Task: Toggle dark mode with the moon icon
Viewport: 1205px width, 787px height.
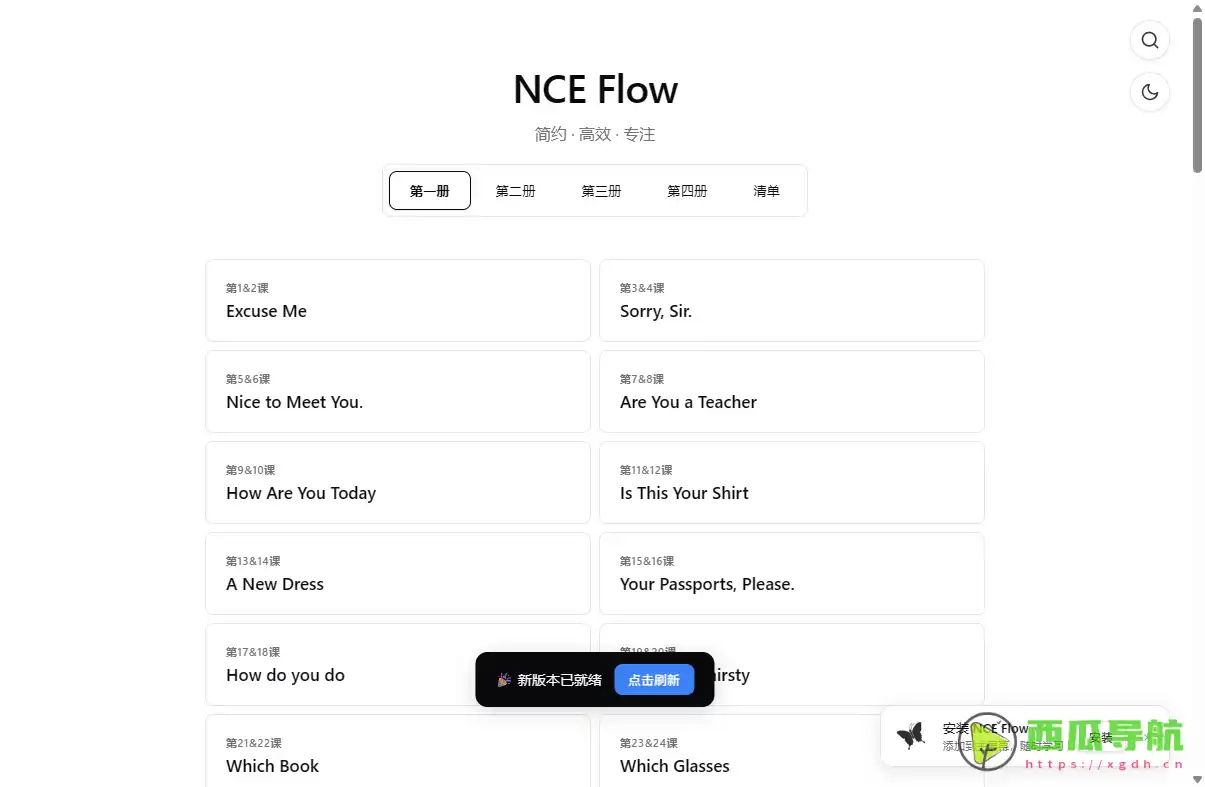Action: pyautogui.click(x=1149, y=91)
